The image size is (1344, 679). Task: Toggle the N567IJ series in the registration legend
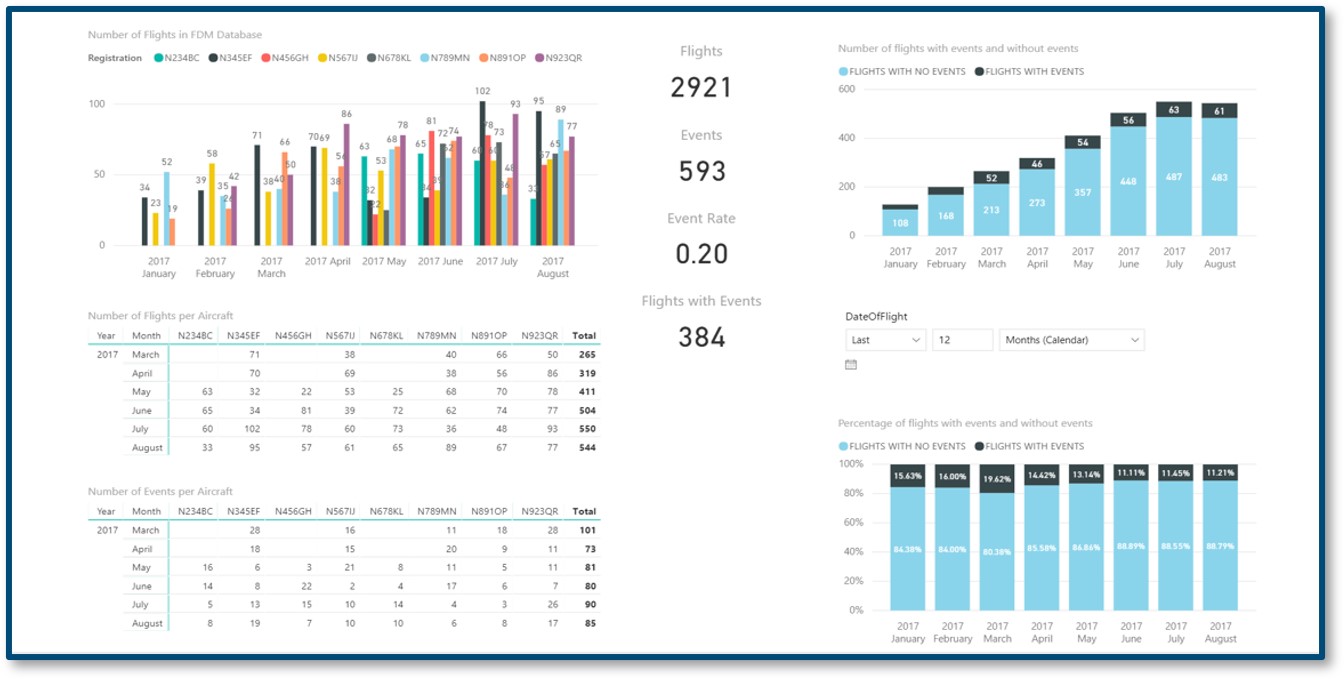click(x=337, y=58)
